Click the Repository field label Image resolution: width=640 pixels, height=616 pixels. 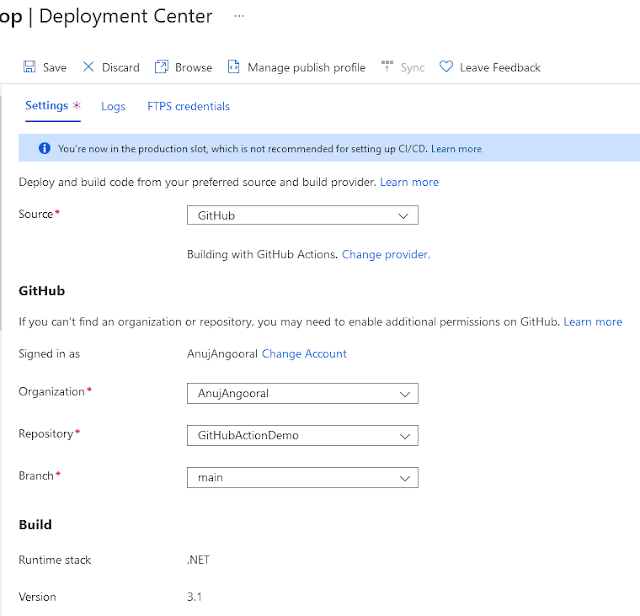point(46,434)
